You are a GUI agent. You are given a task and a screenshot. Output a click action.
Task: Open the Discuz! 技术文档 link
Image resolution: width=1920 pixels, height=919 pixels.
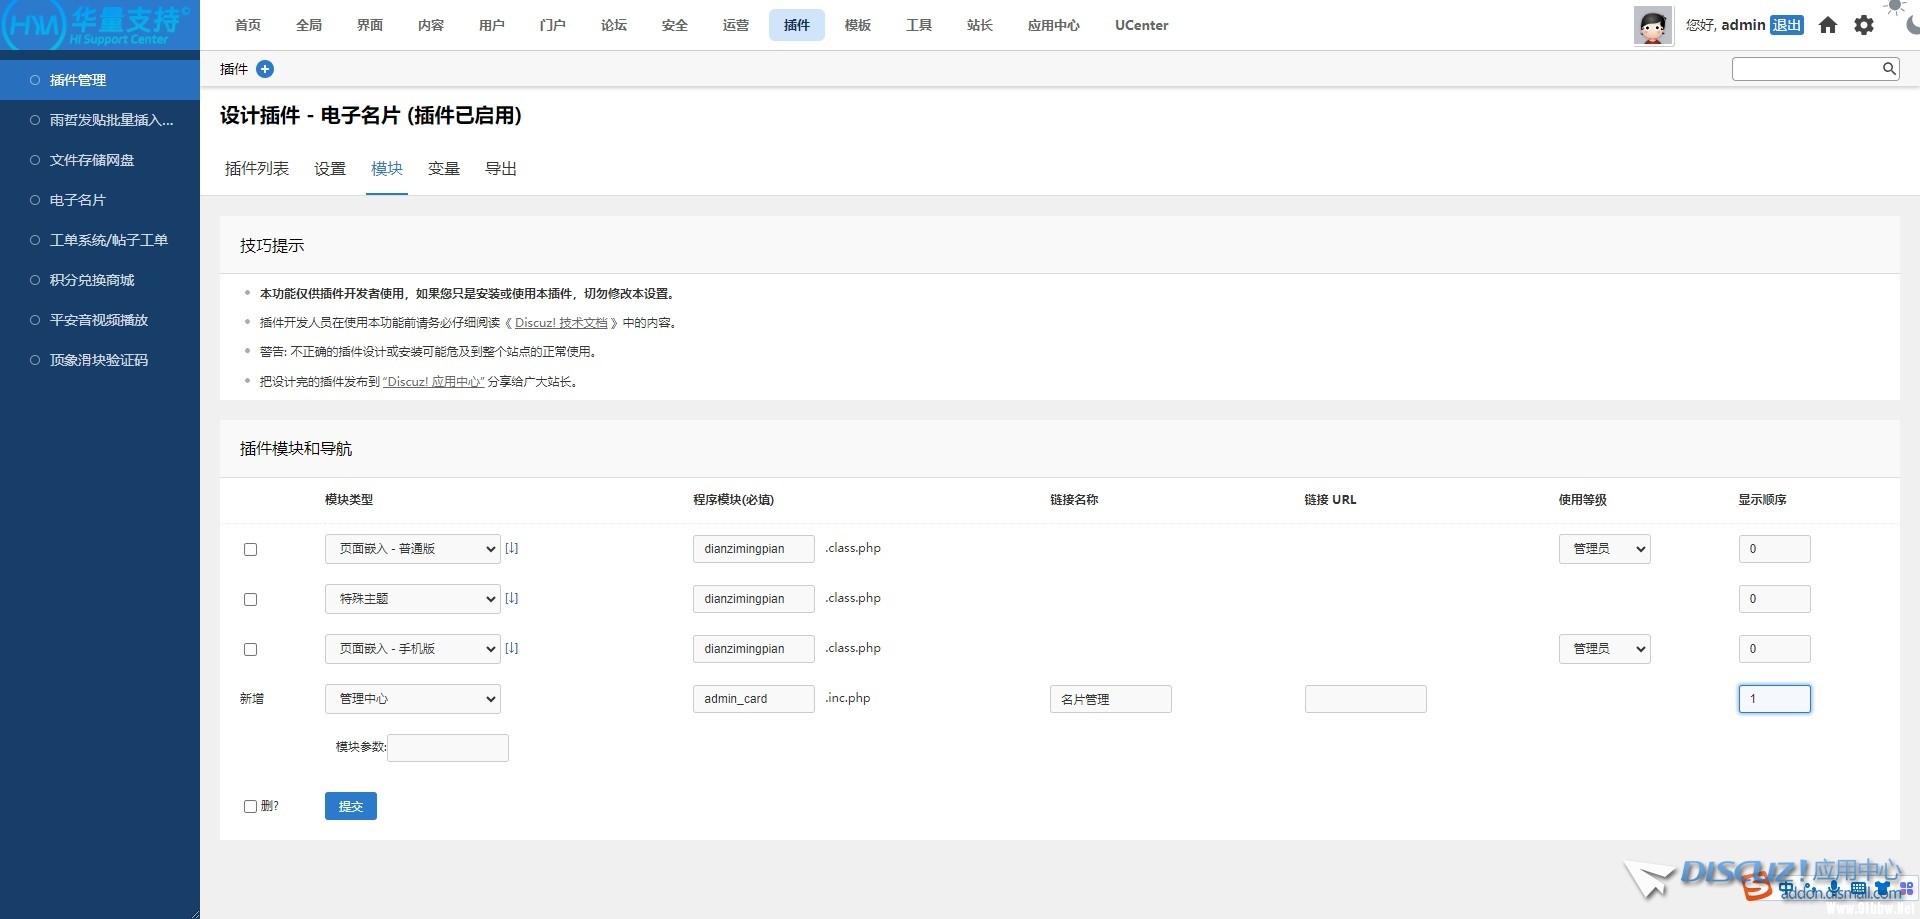click(x=561, y=323)
